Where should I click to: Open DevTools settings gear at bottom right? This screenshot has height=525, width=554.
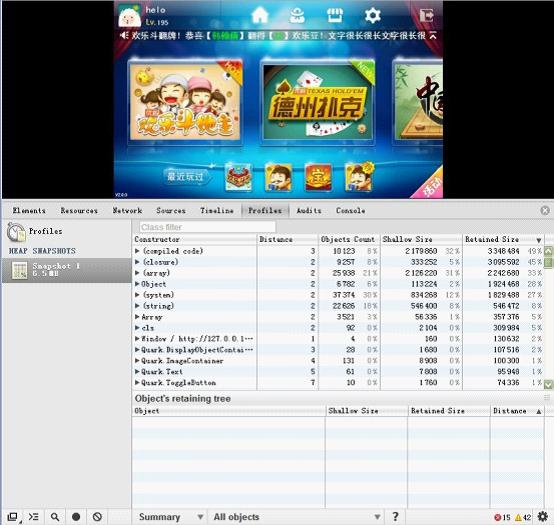pyautogui.click(x=543, y=517)
